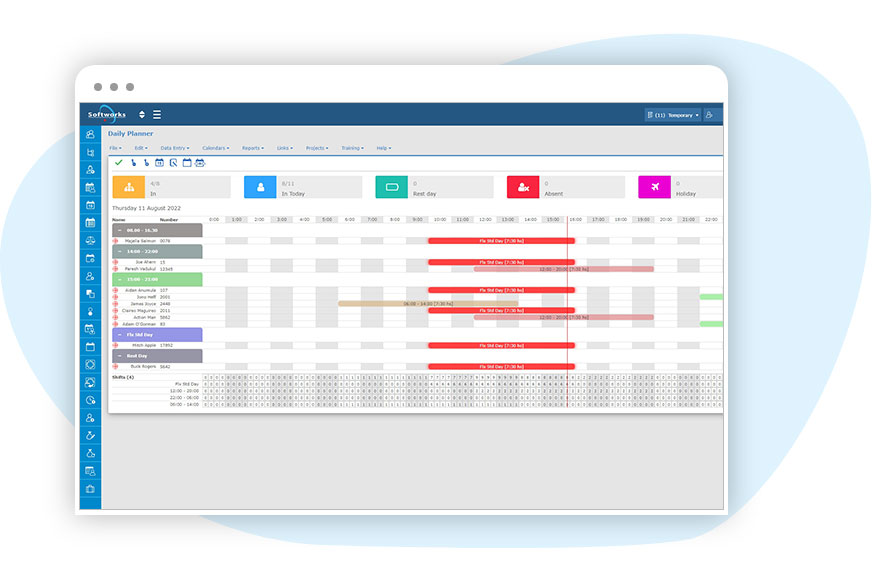This screenshot has height=580, width=872.
Task: Click the red icon beside Buck Rogers
Action: pos(116,366)
